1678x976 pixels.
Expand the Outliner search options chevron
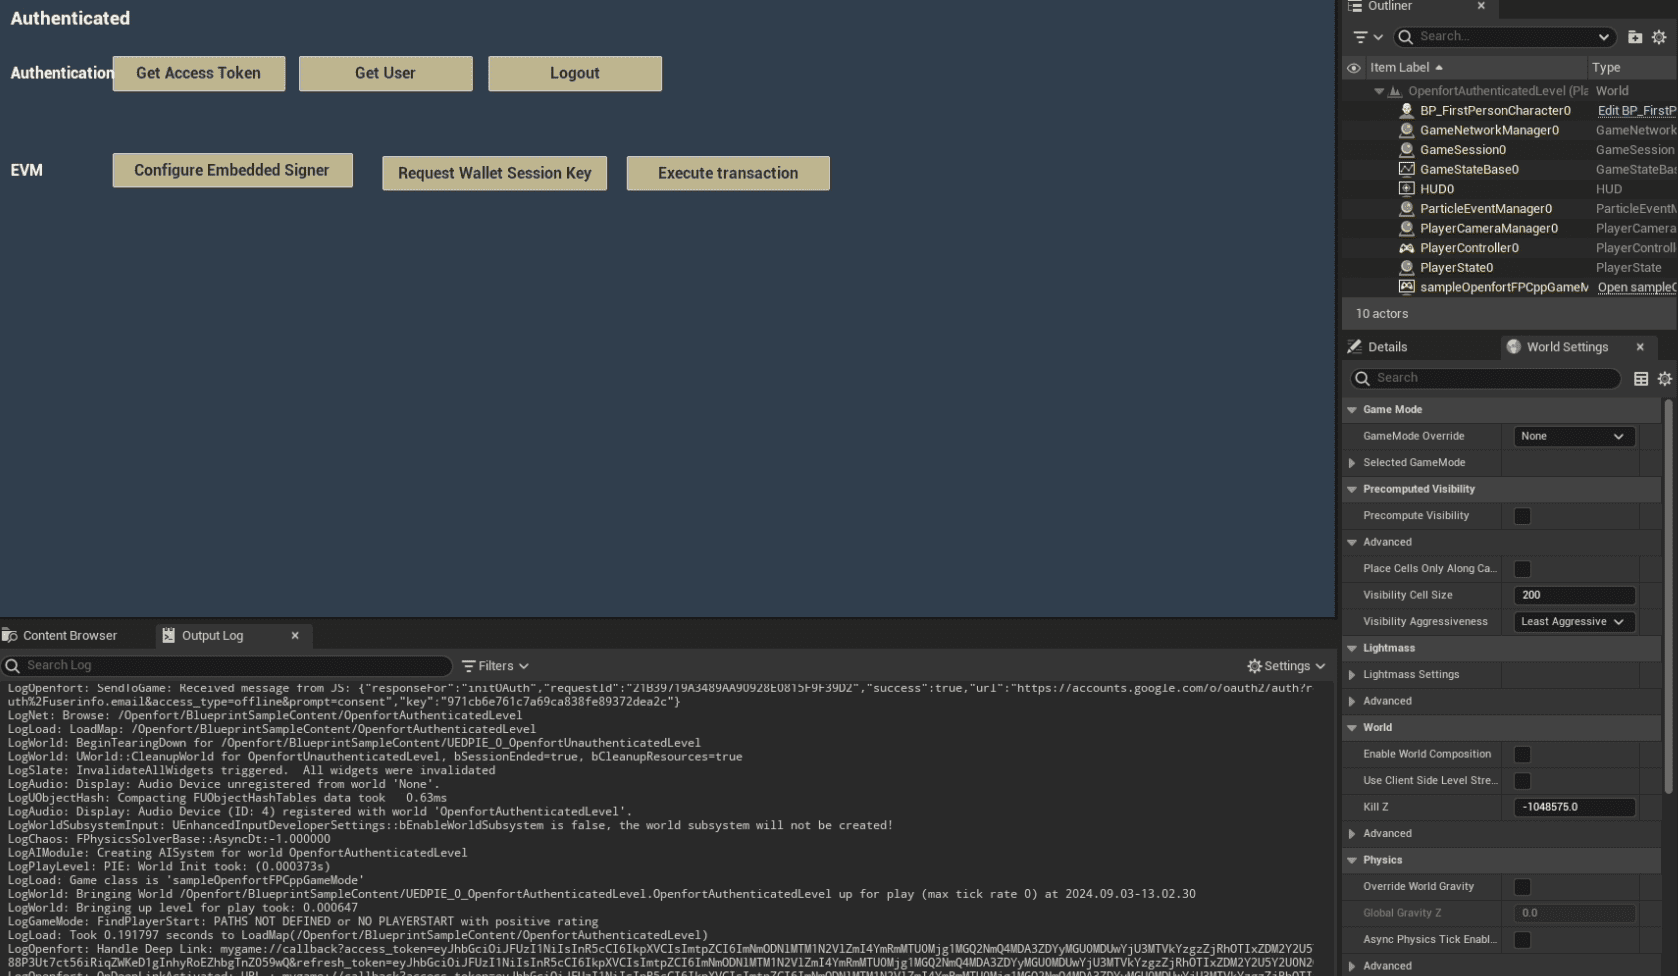1604,37
